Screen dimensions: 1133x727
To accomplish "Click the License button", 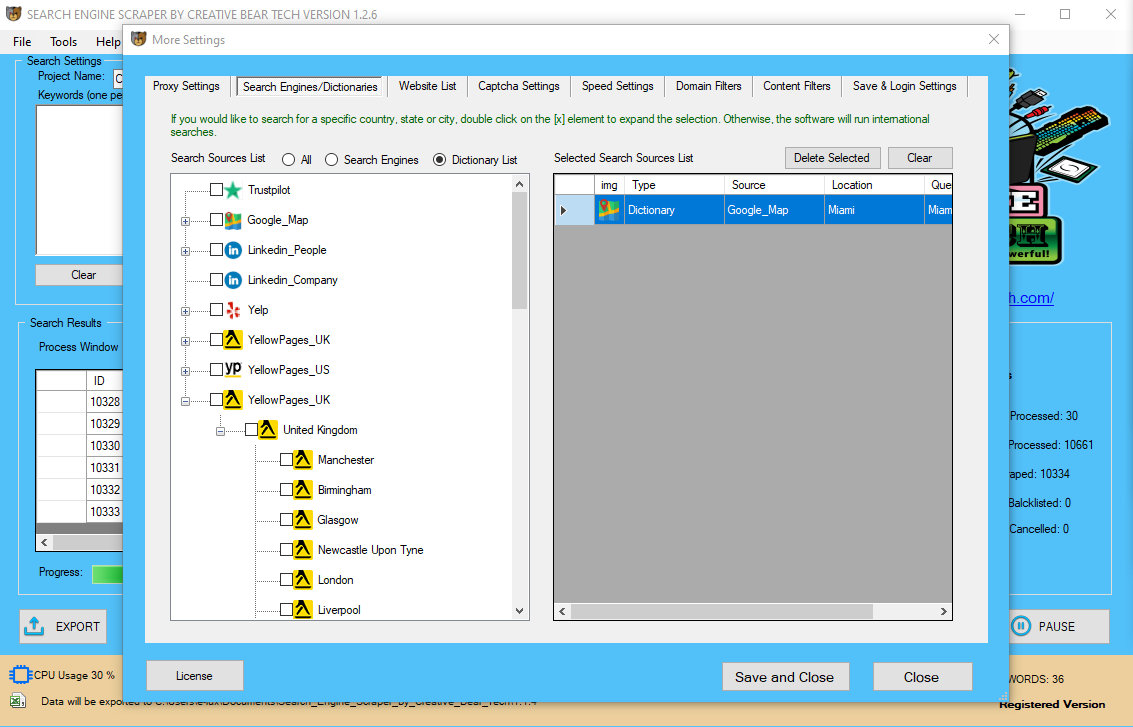I will (x=194, y=676).
